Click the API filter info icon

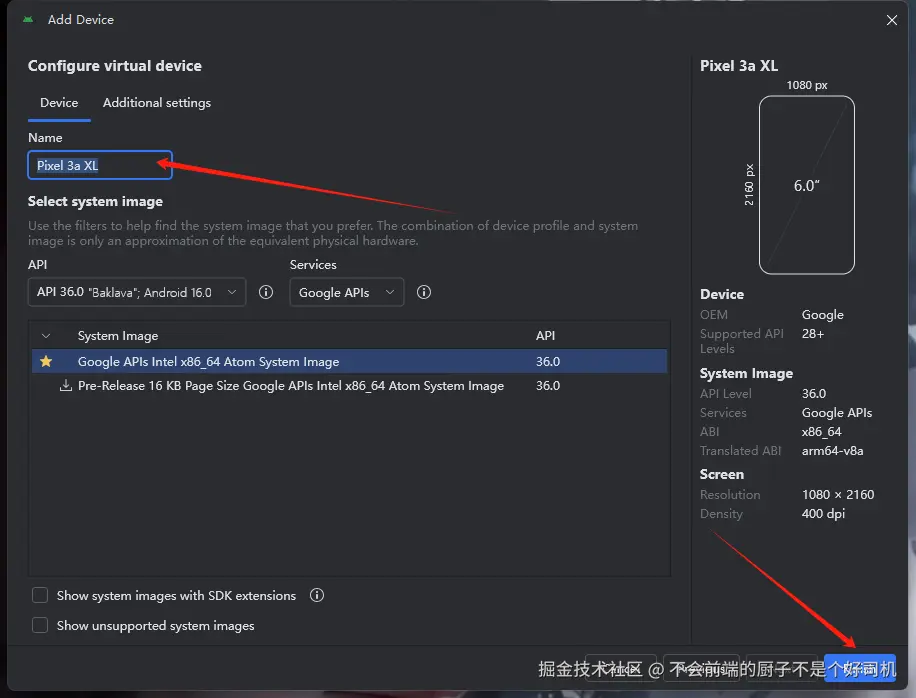[x=266, y=292]
